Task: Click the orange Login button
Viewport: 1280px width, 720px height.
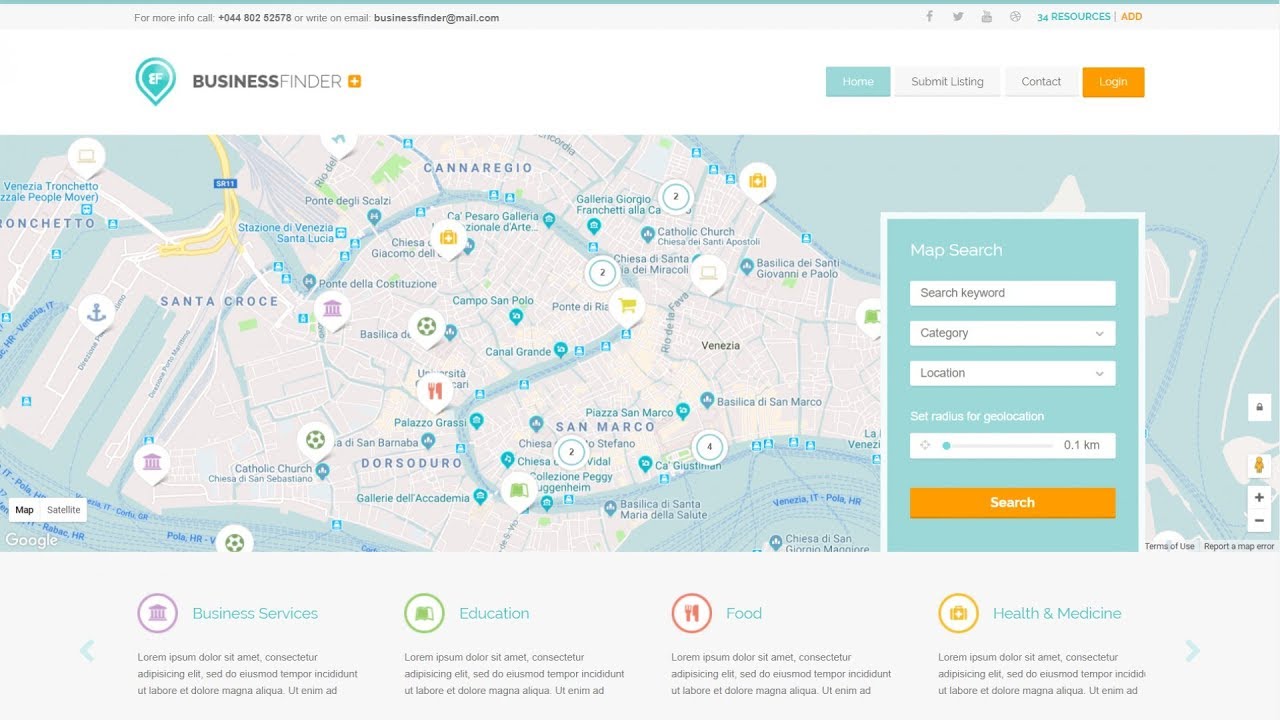Action: click(1113, 82)
